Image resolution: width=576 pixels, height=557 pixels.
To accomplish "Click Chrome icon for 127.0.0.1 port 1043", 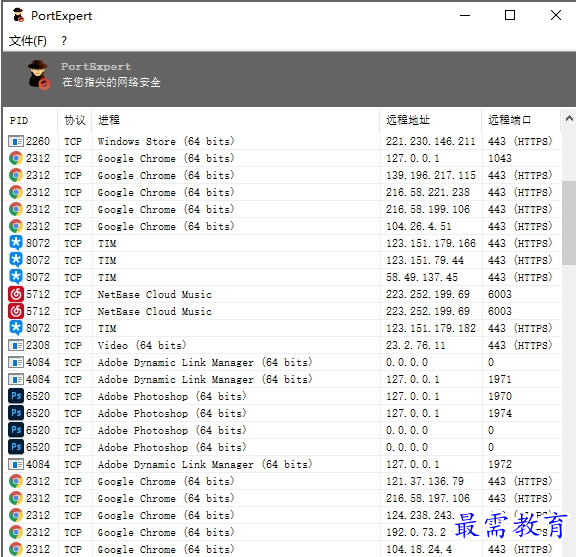I will pyautogui.click(x=15, y=158).
